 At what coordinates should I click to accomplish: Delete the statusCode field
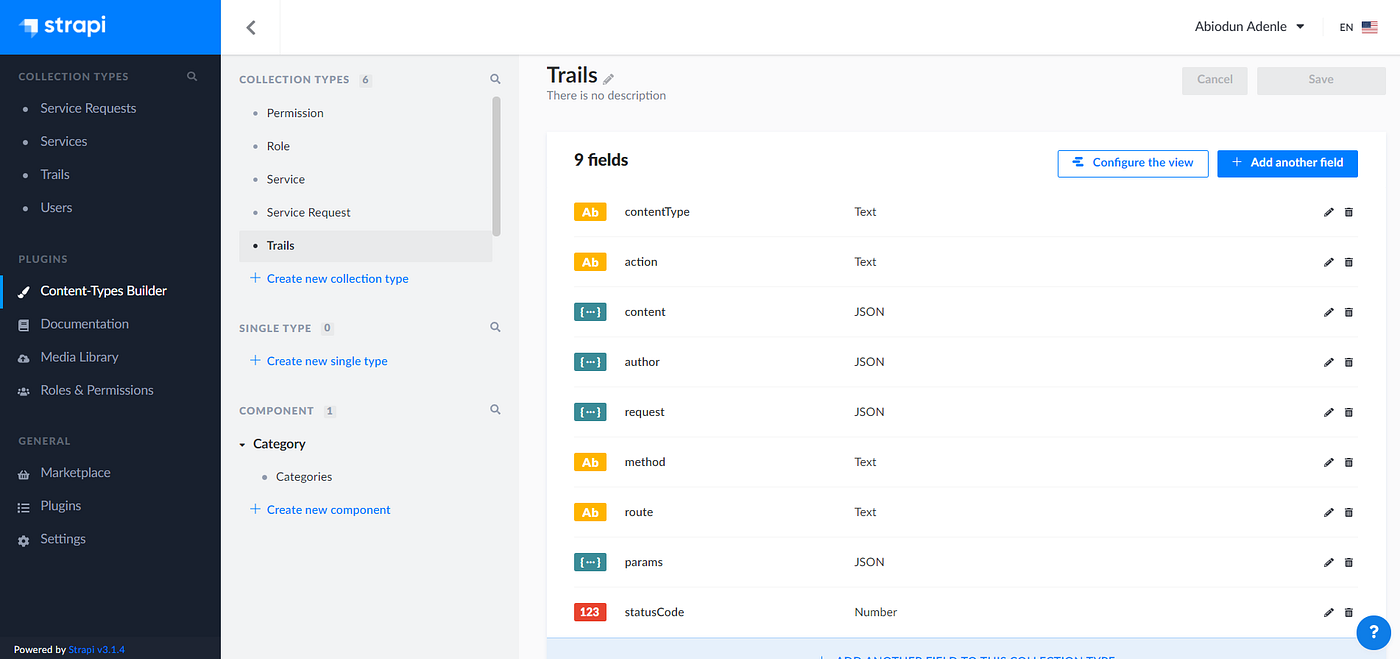pyautogui.click(x=1349, y=611)
